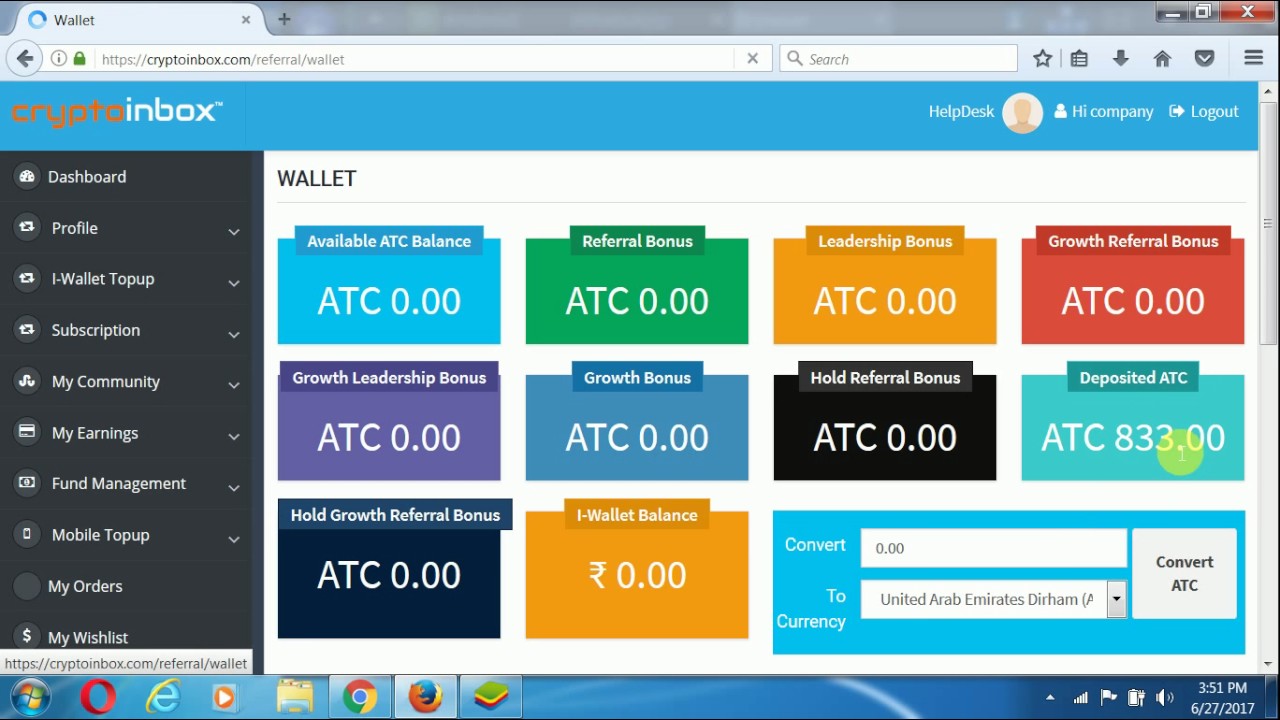Click the bookmark star icon
This screenshot has height=720, width=1280.
click(x=1042, y=59)
